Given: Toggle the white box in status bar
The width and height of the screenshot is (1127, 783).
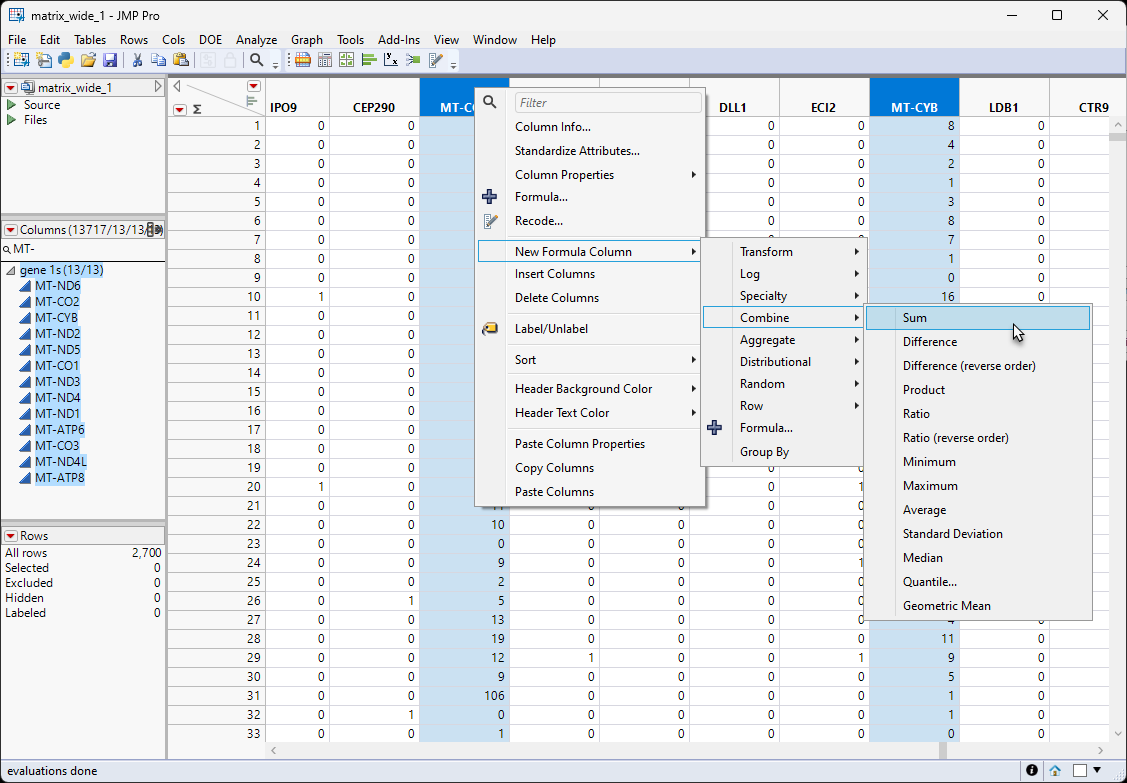Looking at the screenshot, I should pyautogui.click(x=1080, y=770).
